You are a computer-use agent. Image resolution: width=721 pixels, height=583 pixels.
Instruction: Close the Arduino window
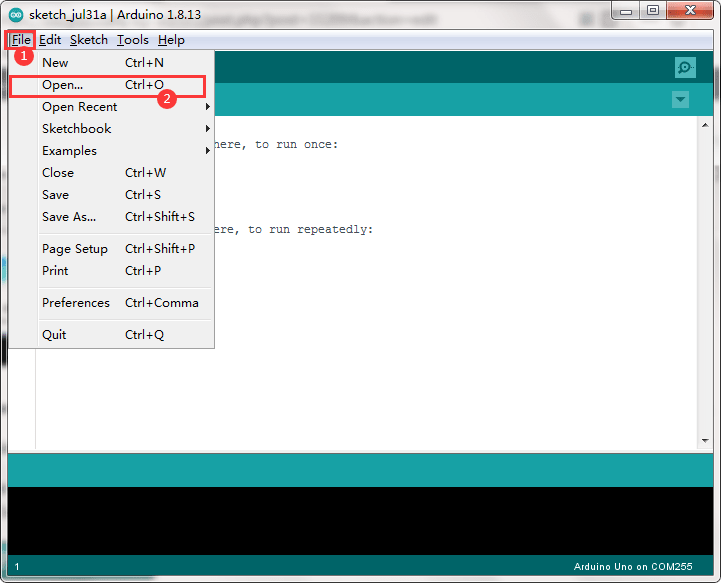coord(690,10)
